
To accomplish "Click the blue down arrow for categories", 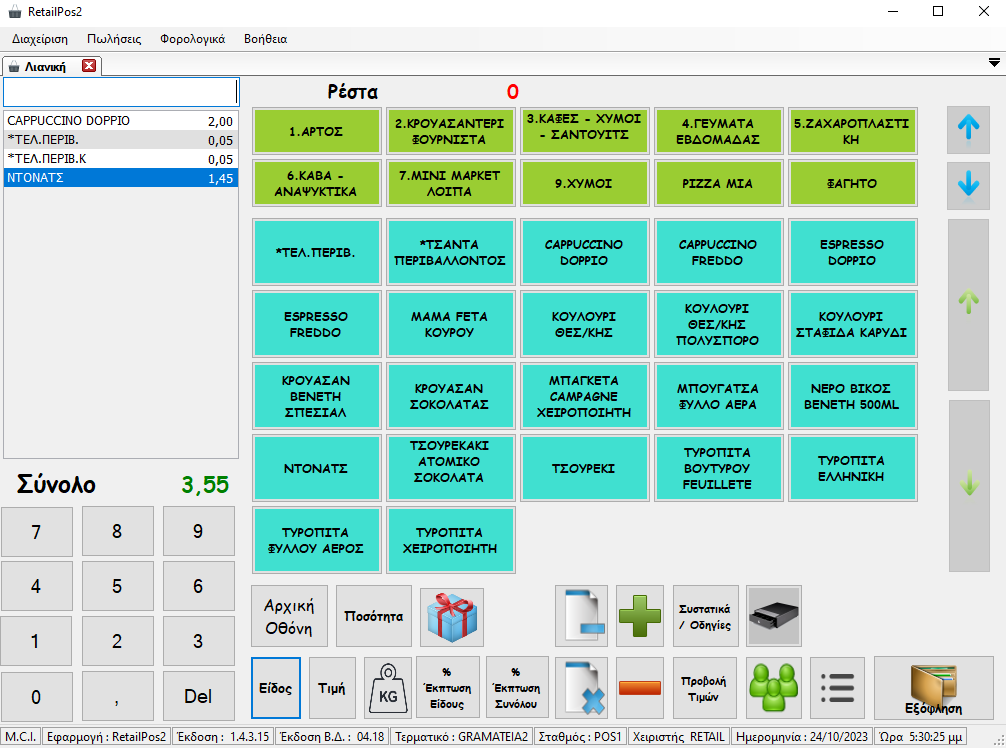I will tap(968, 186).
